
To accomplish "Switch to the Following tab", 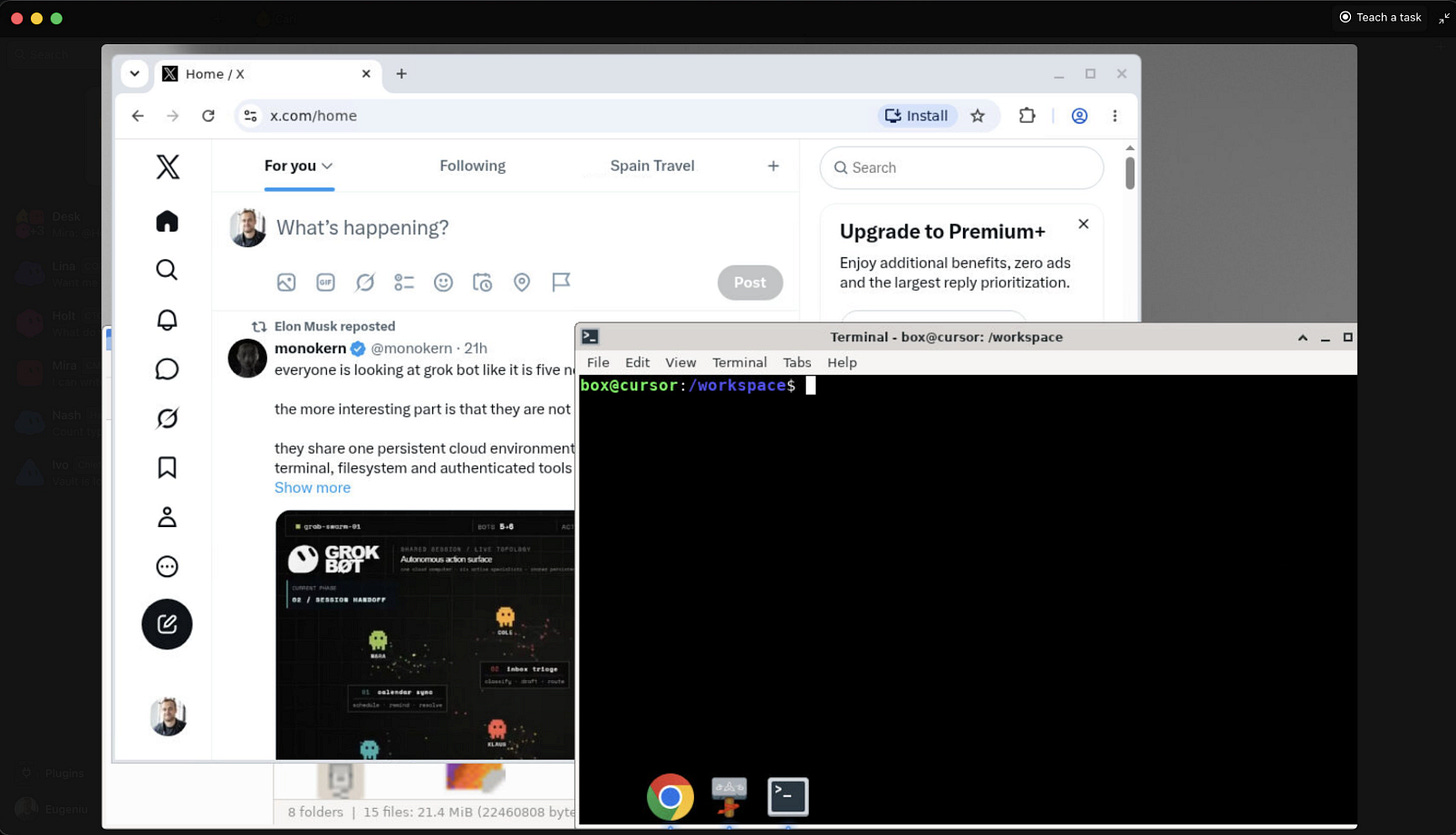I will [x=472, y=166].
